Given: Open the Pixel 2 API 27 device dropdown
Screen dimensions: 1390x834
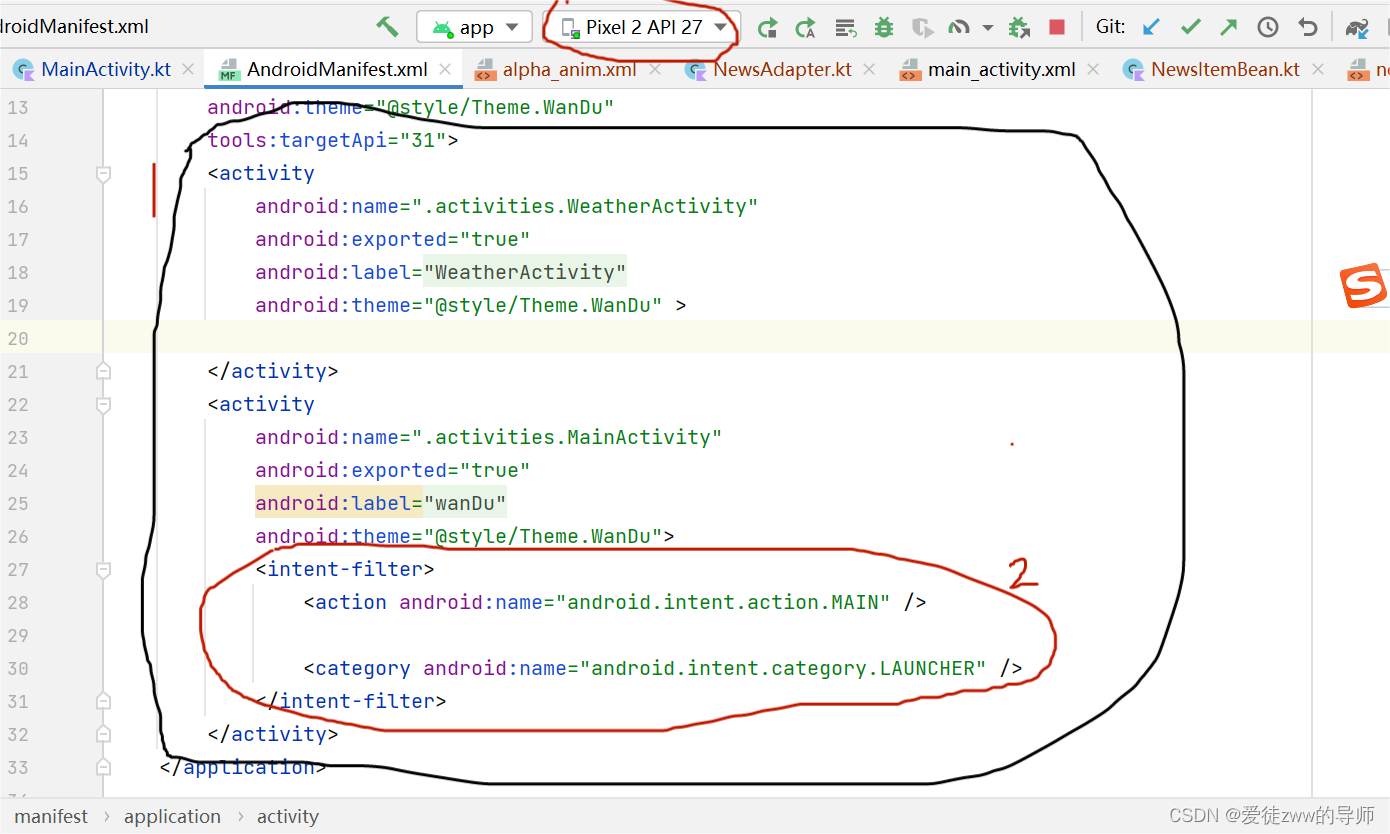Looking at the screenshot, I should [x=642, y=27].
